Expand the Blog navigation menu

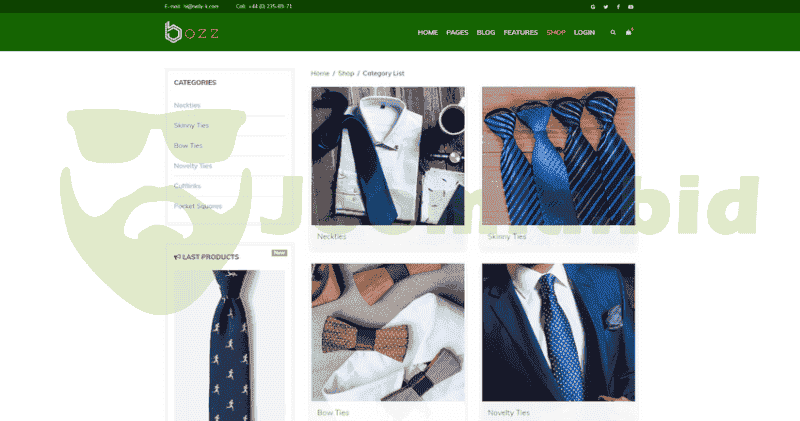[486, 32]
